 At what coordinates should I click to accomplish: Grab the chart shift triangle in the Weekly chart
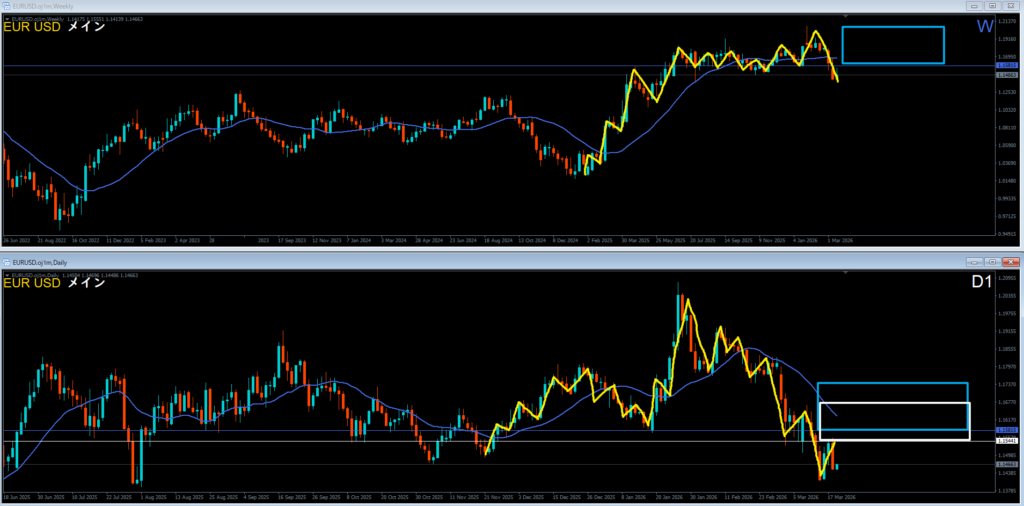(x=845, y=16)
